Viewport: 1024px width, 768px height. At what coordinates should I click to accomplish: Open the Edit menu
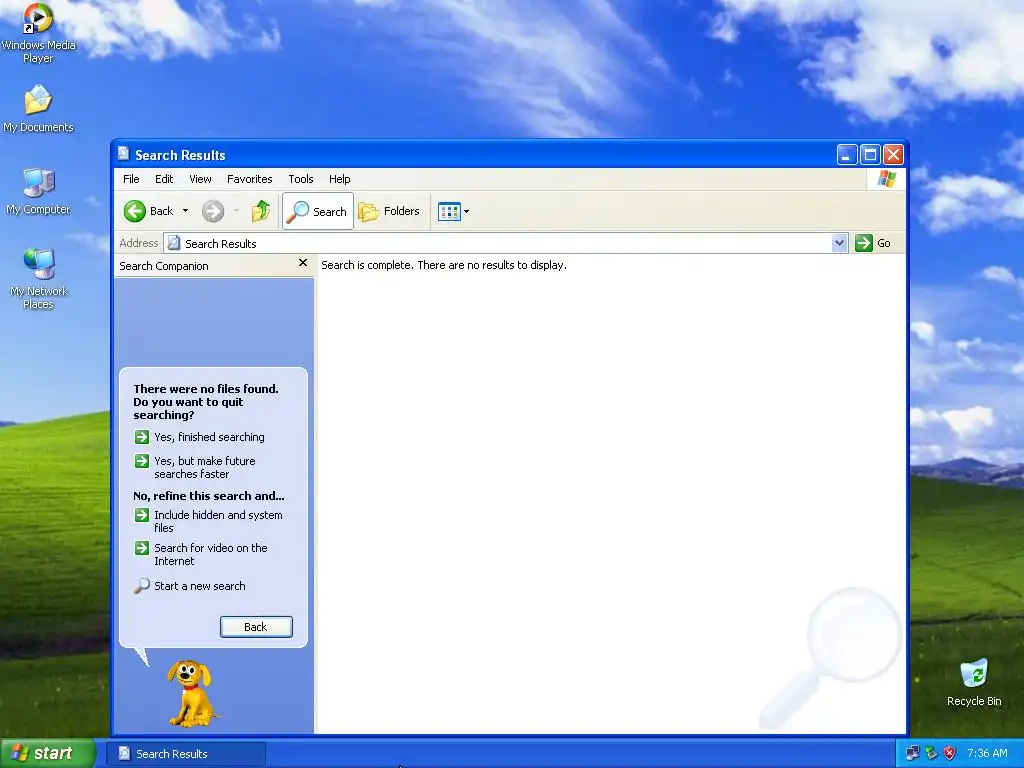pyautogui.click(x=164, y=179)
